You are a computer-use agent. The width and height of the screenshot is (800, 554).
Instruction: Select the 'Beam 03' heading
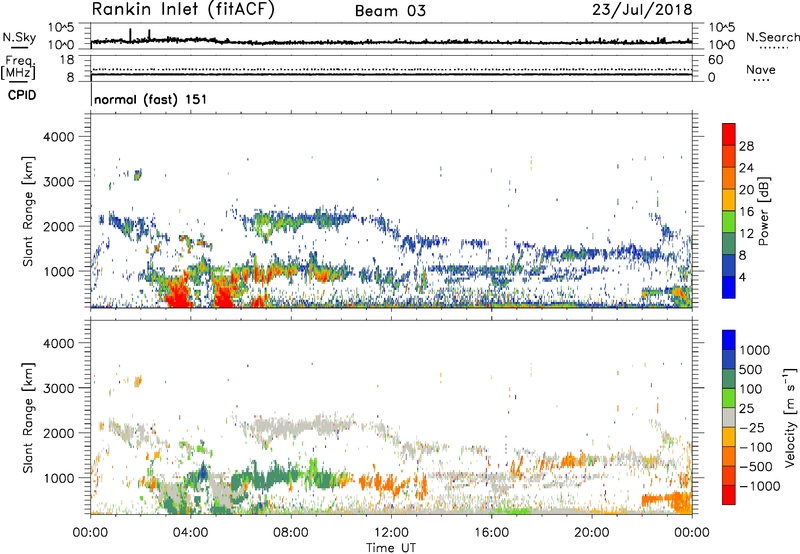coord(390,11)
